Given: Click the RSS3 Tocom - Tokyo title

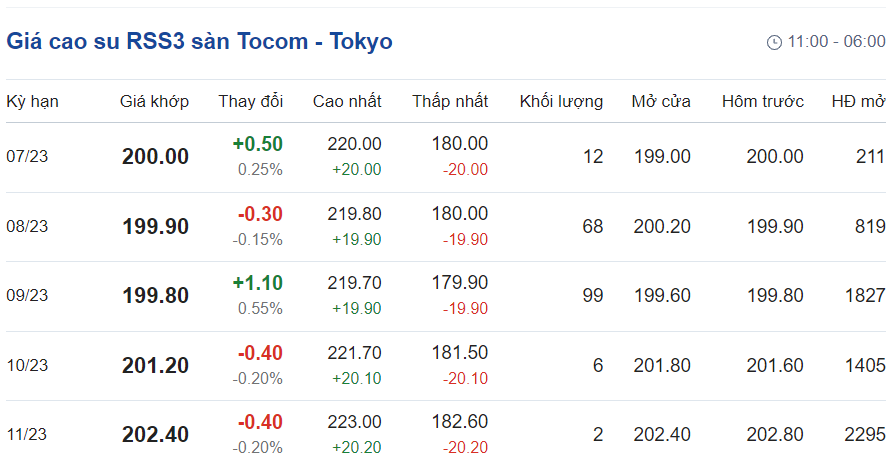Looking at the screenshot, I should (x=199, y=41).
